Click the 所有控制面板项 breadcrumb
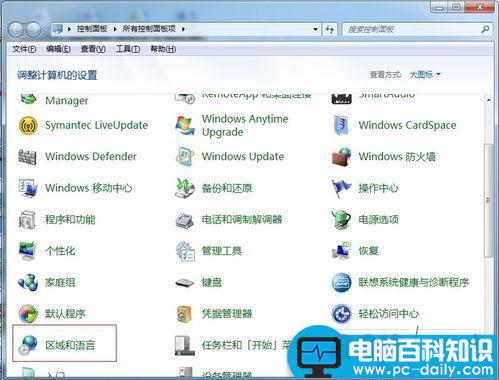This screenshot has height=380, width=499. [149, 29]
